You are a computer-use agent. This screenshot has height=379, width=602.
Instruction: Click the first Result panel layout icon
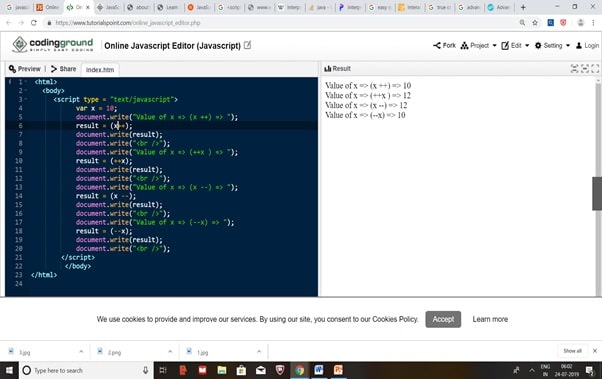tap(574, 69)
